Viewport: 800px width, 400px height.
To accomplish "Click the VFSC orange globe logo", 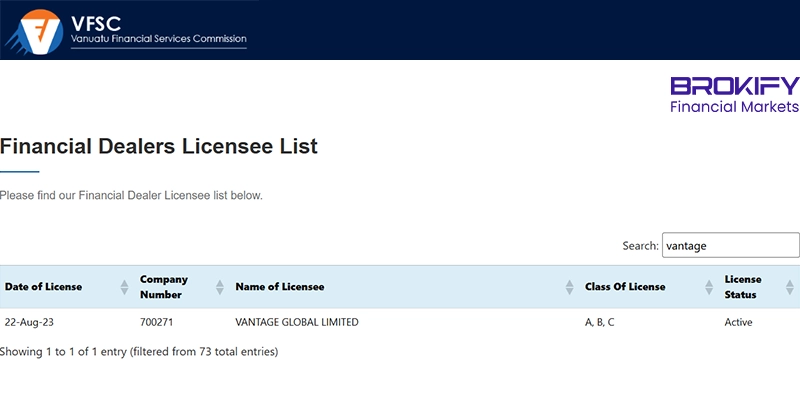I will [34, 30].
